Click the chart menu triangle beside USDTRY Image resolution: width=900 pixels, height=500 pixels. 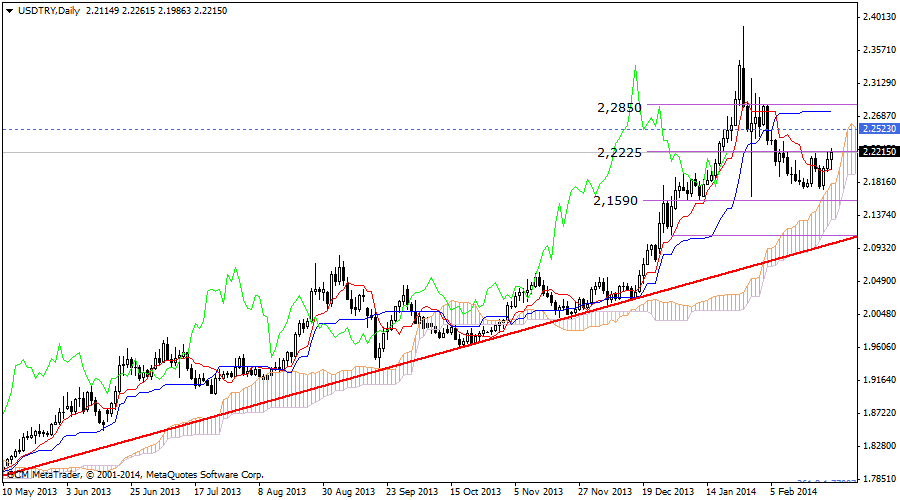tap(9, 11)
